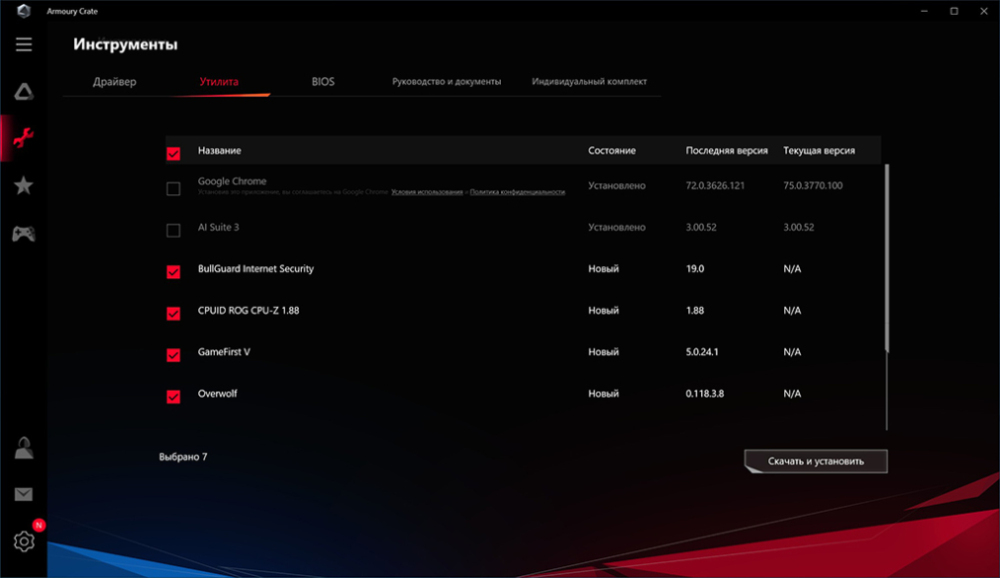Maximize the Armoury Crate window
The width and height of the screenshot is (1000, 578).
pos(954,11)
